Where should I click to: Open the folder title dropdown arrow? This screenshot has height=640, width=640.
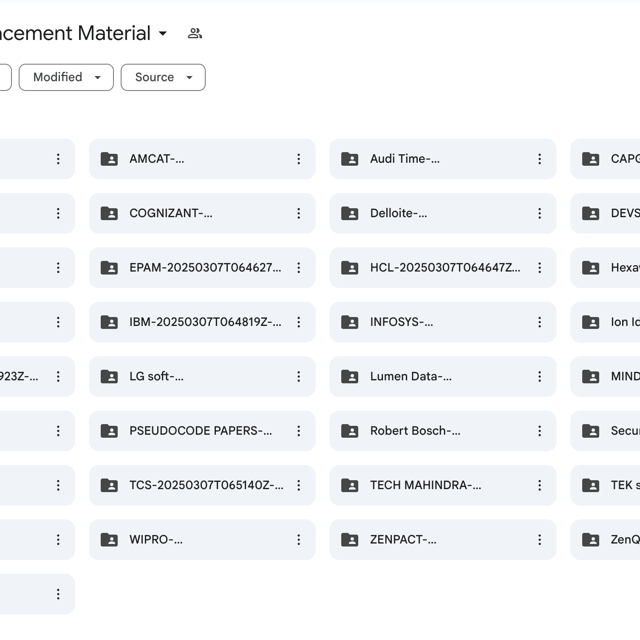163,33
